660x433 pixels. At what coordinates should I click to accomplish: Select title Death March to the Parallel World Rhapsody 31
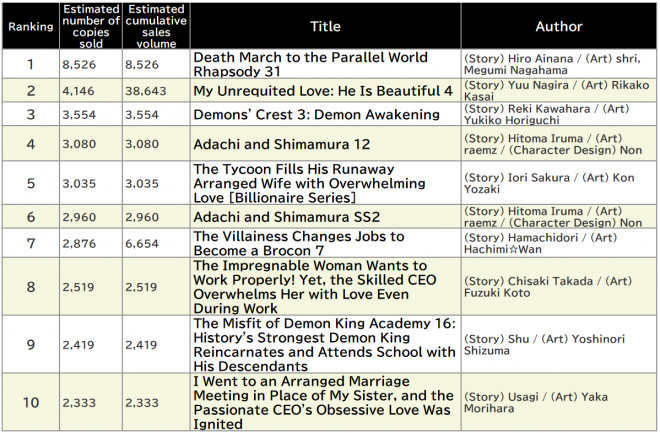(x=310, y=64)
